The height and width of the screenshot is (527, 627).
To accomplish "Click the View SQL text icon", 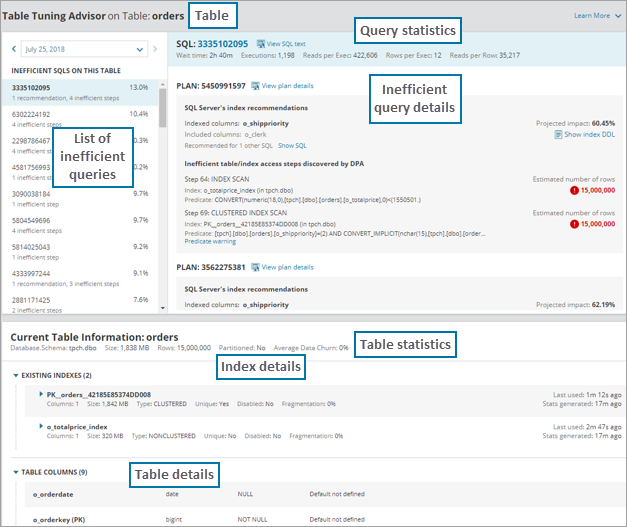I will [x=260, y=44].
